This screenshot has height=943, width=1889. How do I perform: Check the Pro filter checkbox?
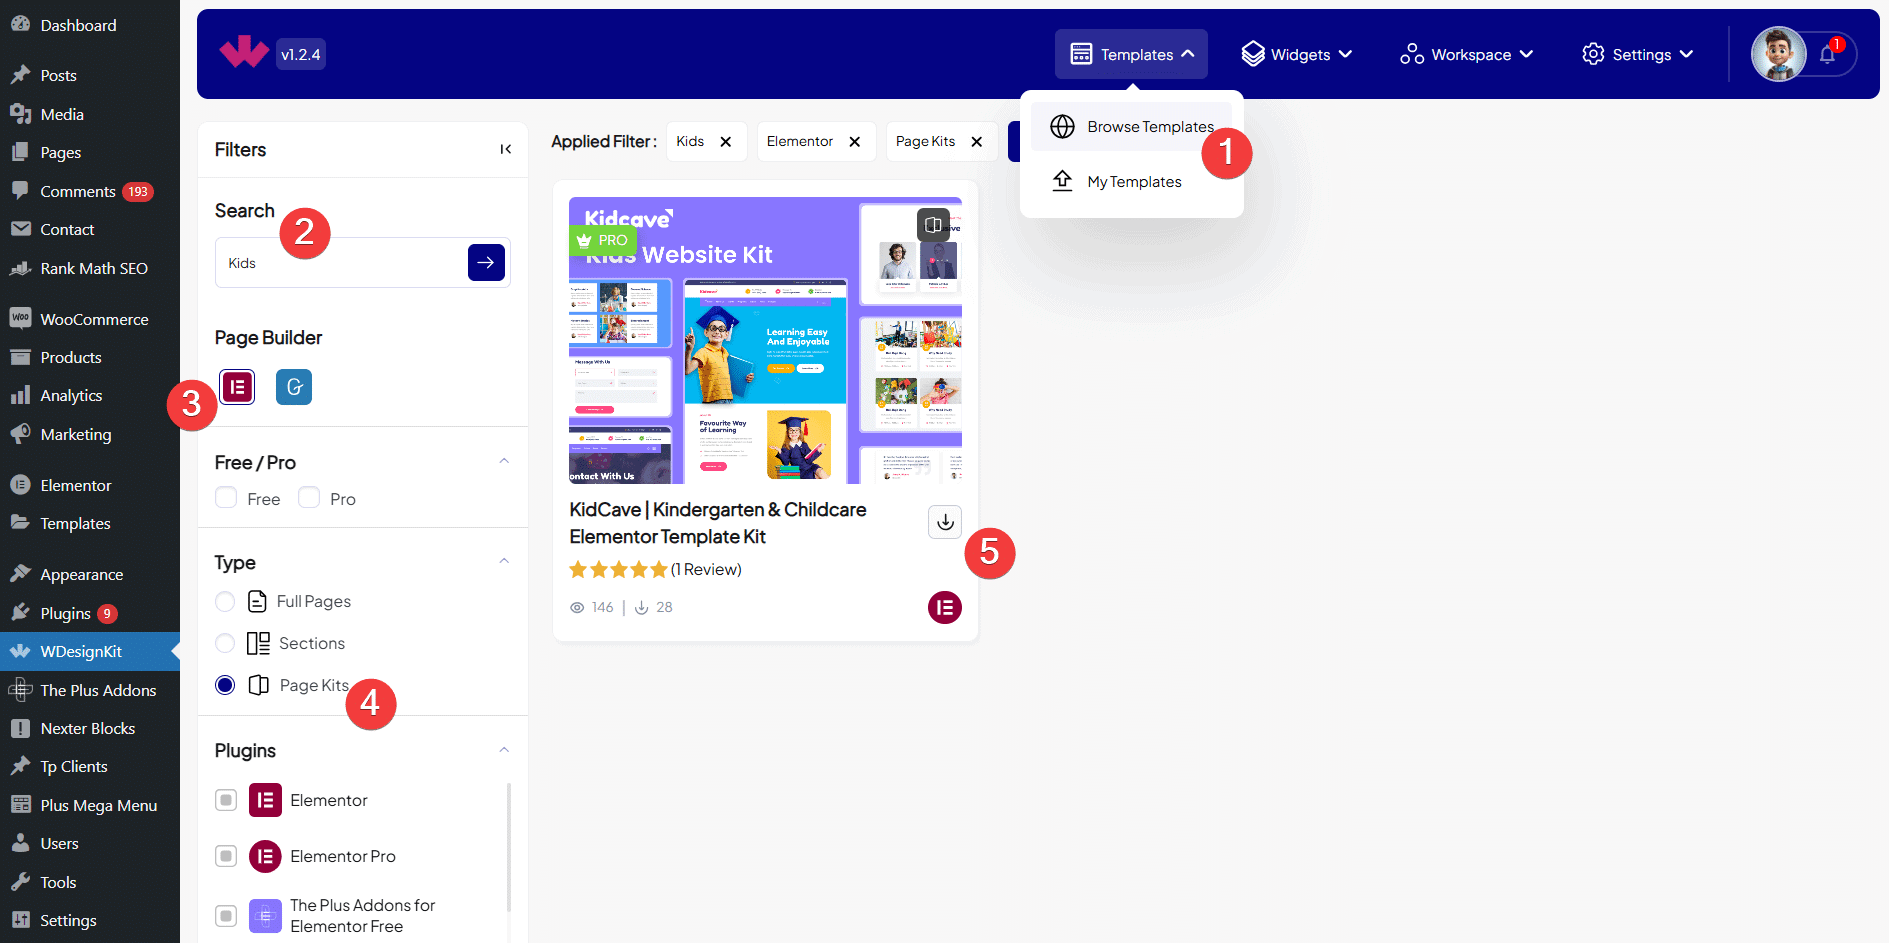click(x=309, y=498)
